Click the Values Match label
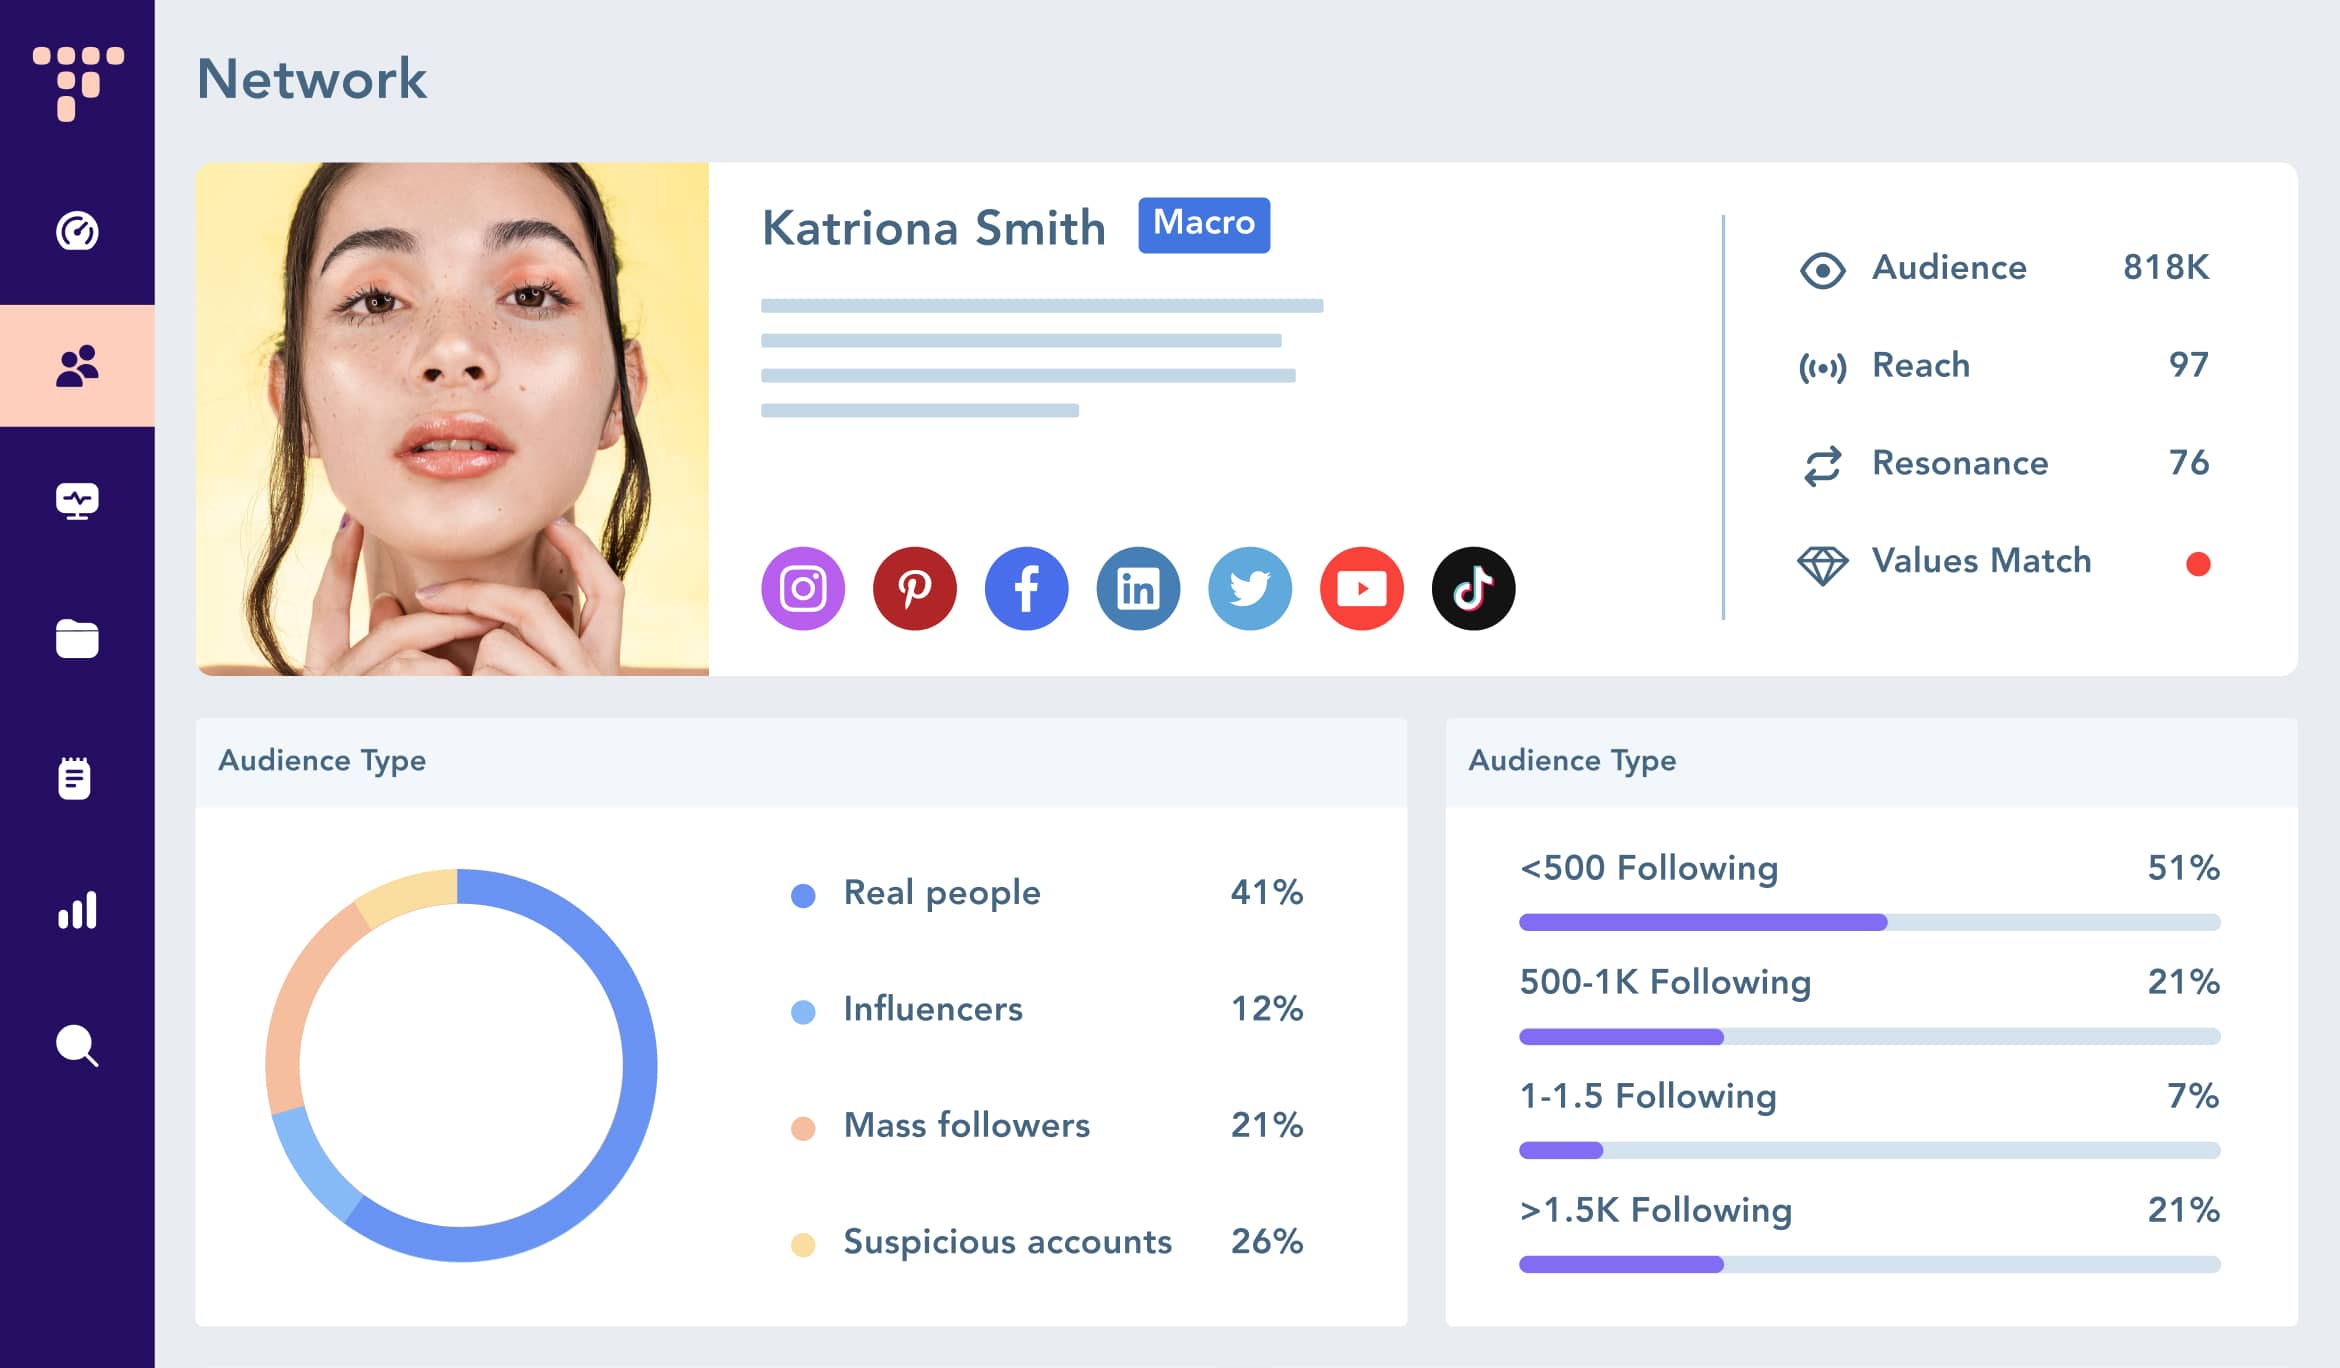Viewport: 2340px width, 1368px height. [1981, 560]
